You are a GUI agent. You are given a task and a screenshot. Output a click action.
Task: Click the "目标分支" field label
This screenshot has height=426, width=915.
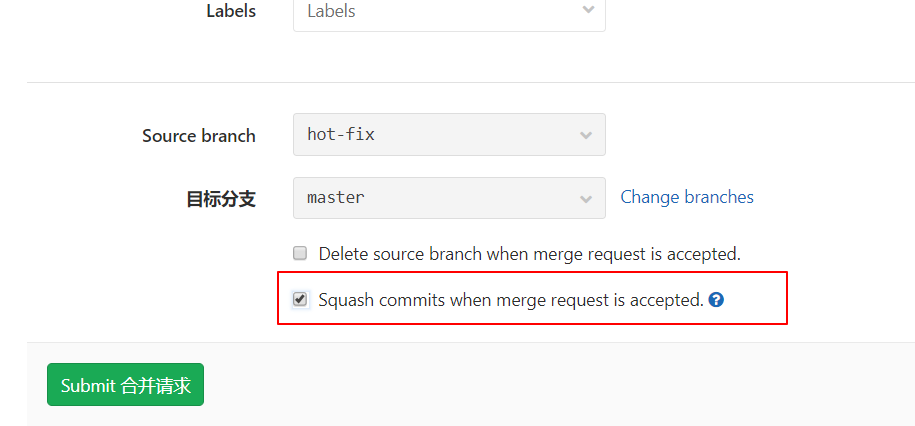[221, 199]
